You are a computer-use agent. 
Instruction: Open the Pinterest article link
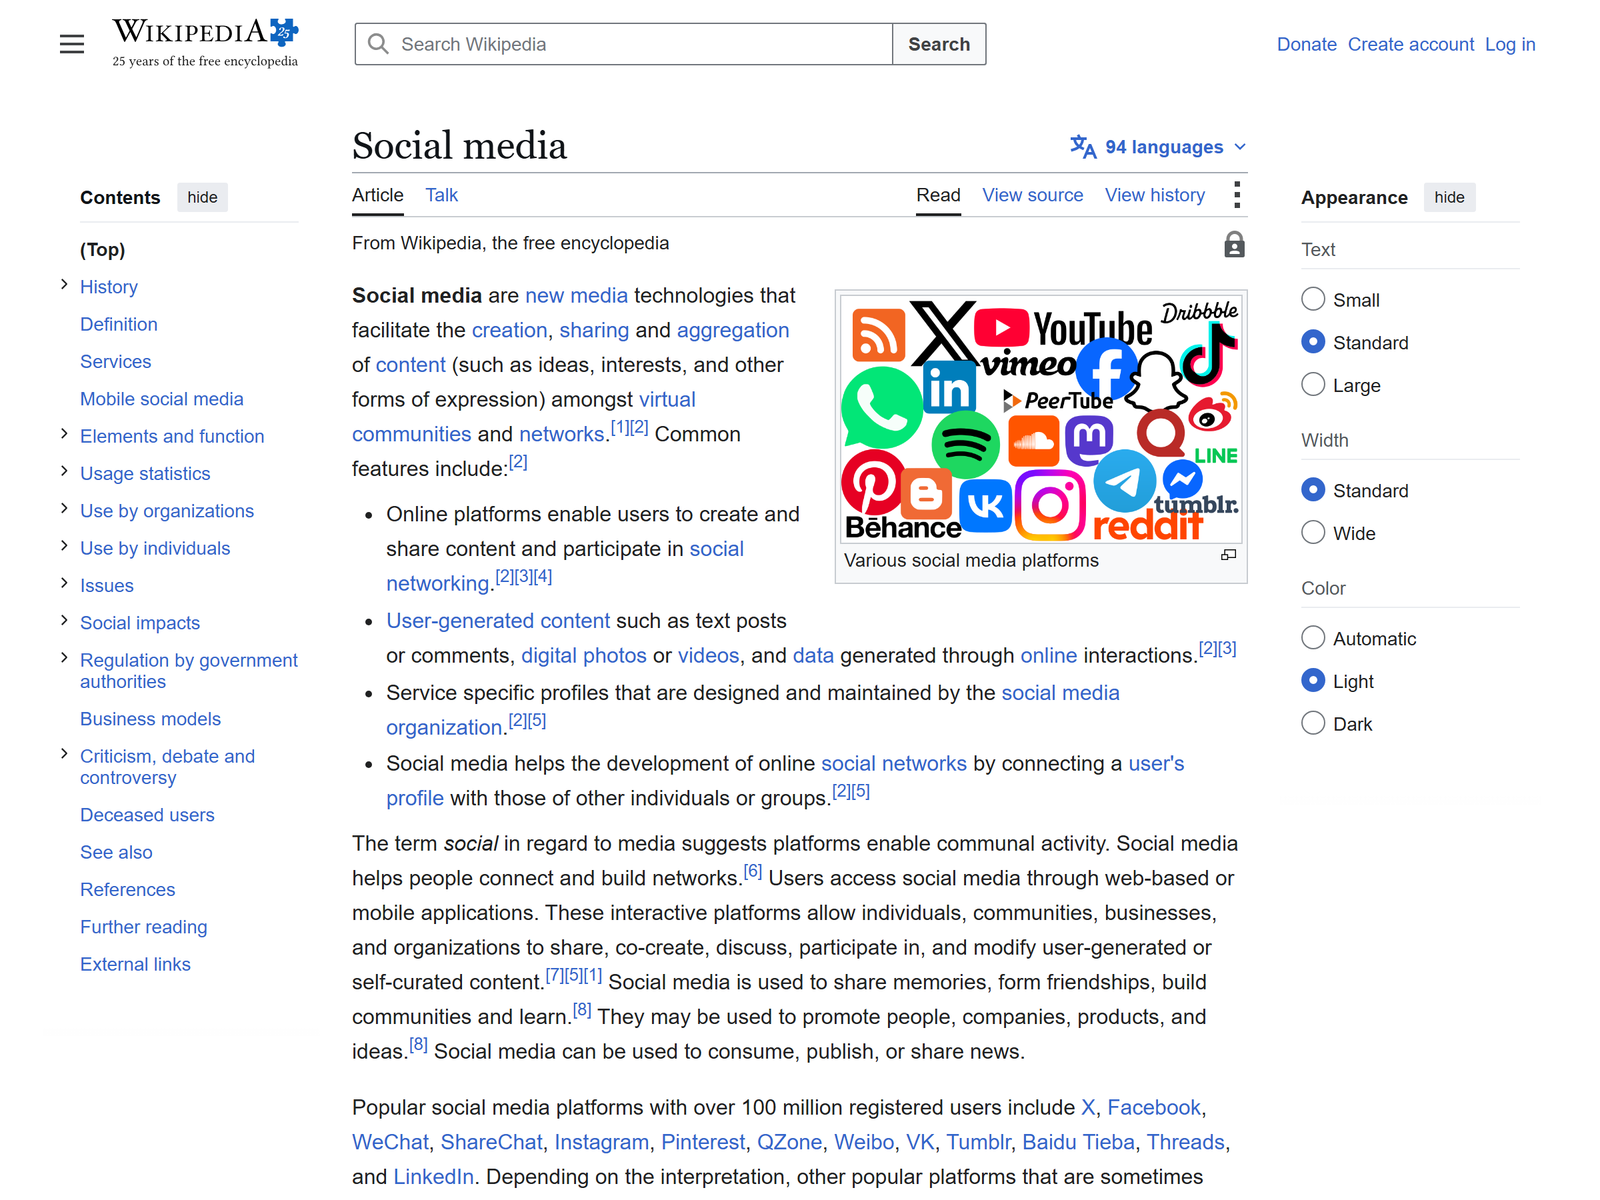[703, 1142]
